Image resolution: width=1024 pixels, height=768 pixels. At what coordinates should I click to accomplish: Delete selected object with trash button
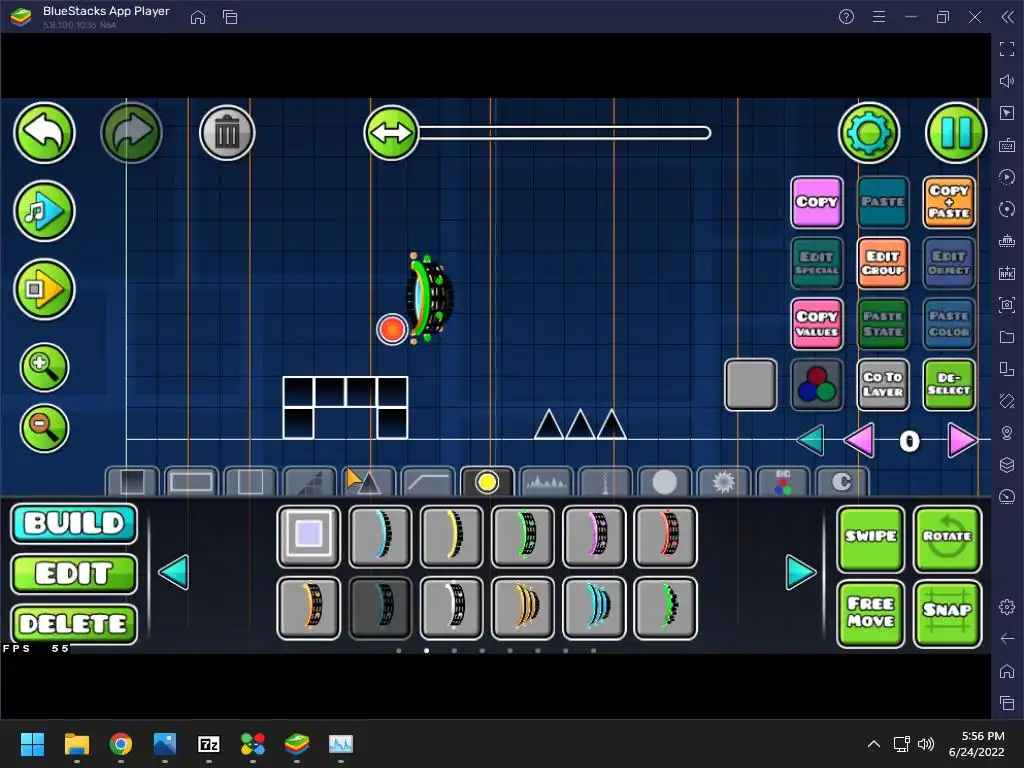[x=227, y=133]
